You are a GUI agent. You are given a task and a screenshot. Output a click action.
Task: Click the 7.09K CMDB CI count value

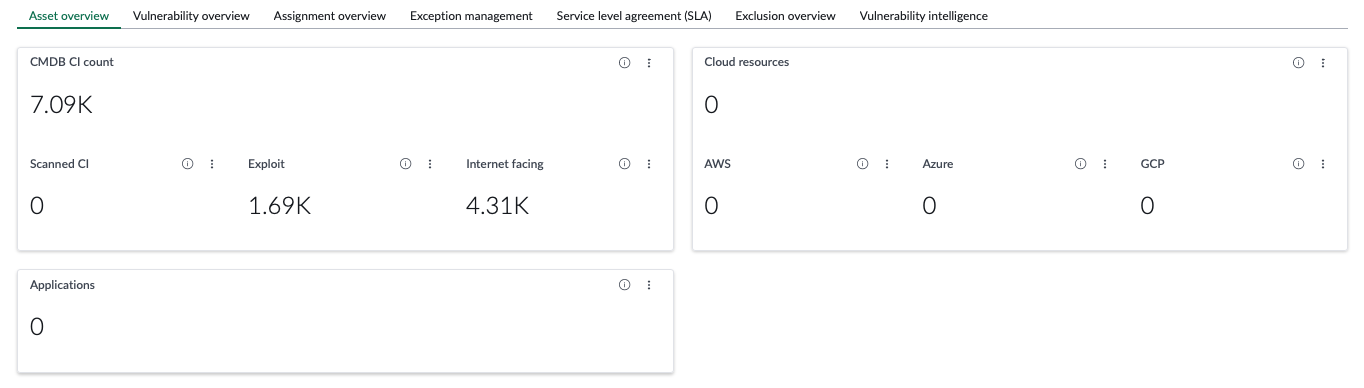click(61, 104)
